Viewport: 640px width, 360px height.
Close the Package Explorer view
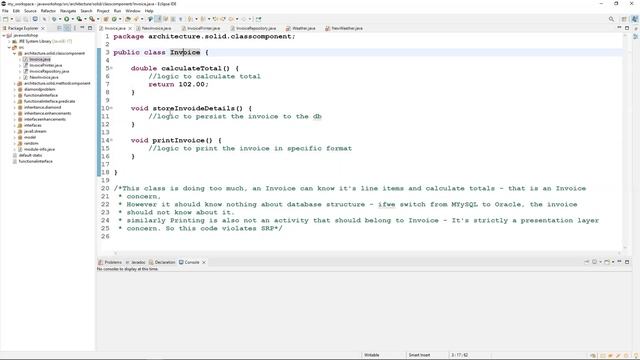coord(42,28)
